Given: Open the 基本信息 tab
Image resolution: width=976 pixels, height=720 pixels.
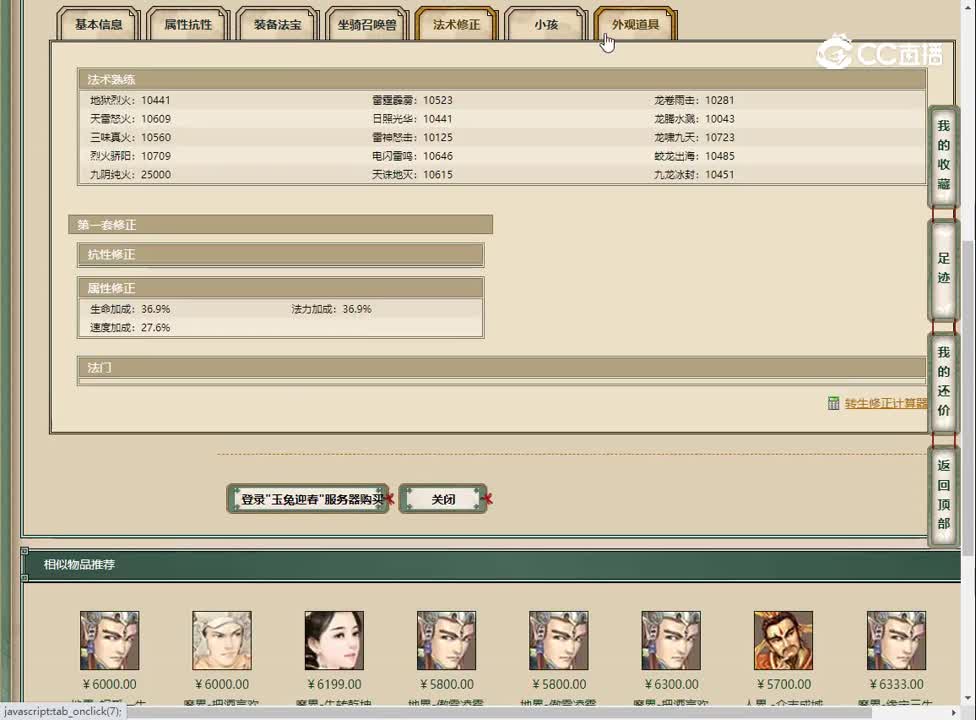Looking at the screenshot, I should pyautogui.click(x=99, y=25).
